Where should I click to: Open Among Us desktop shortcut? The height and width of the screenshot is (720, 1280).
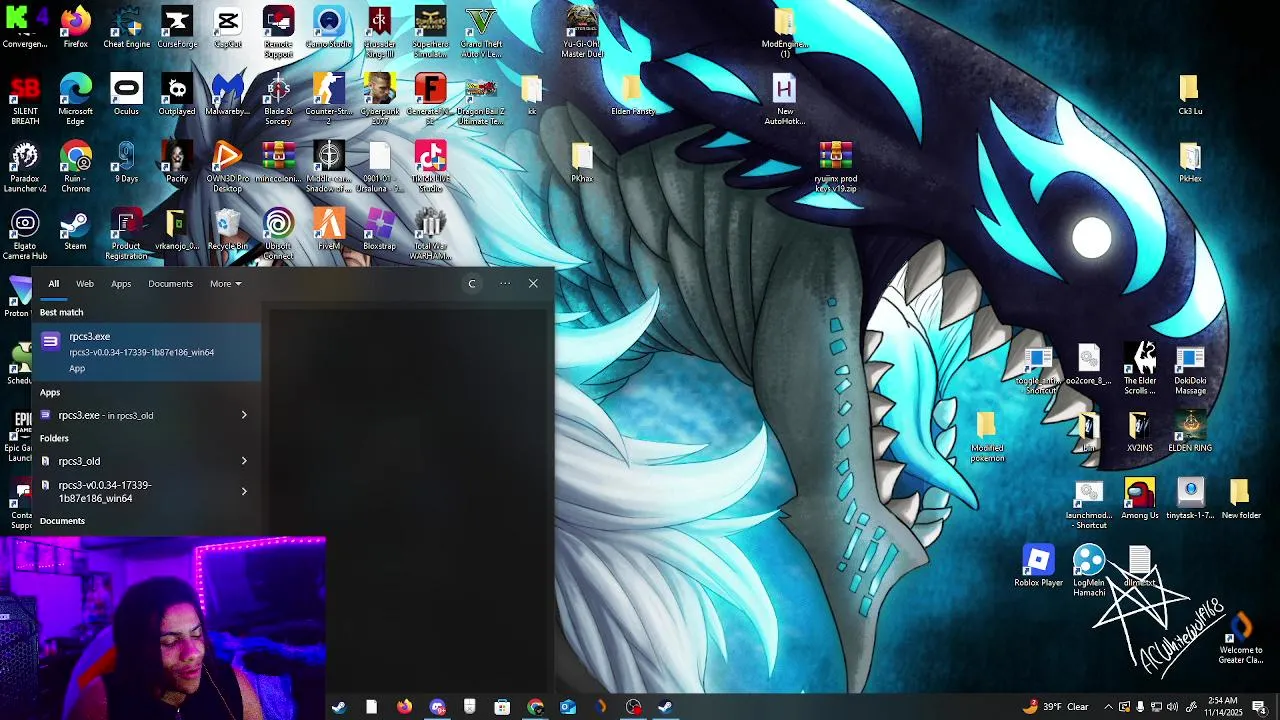[1140, 498]
